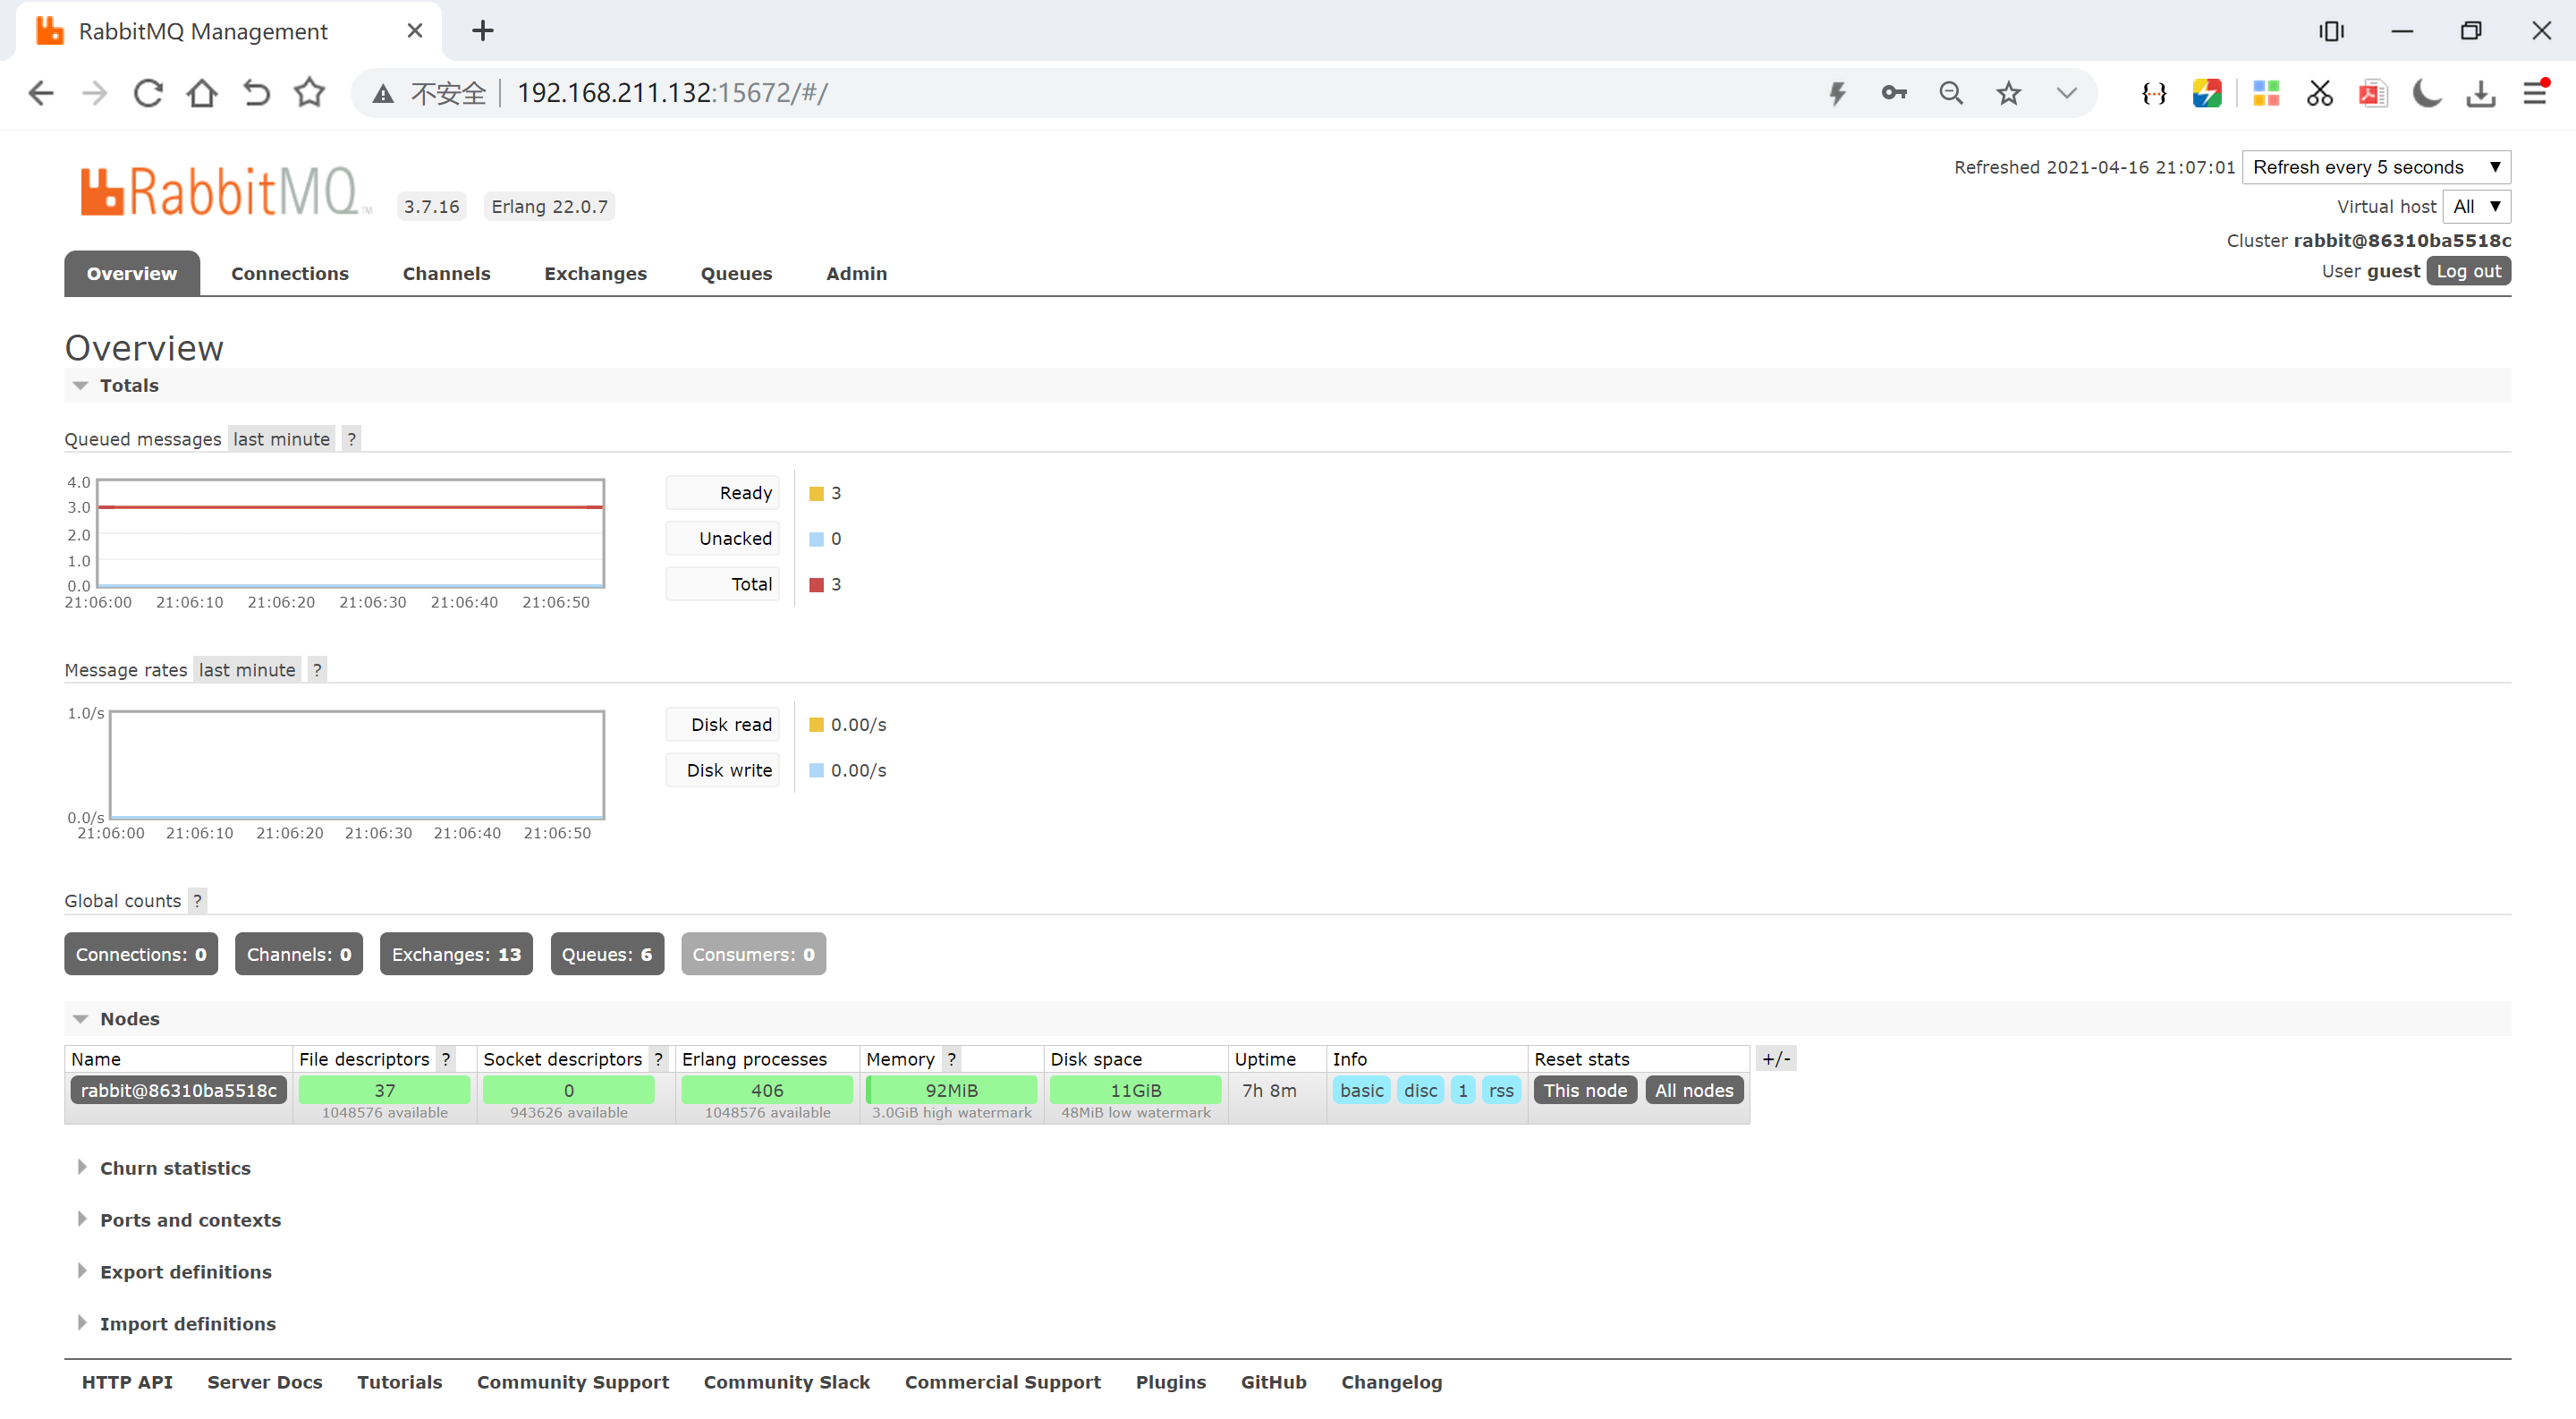Viewport: 2576px width, 1419px height.
Task: Collapse the Totals section
Action: [x=128, y=385]
